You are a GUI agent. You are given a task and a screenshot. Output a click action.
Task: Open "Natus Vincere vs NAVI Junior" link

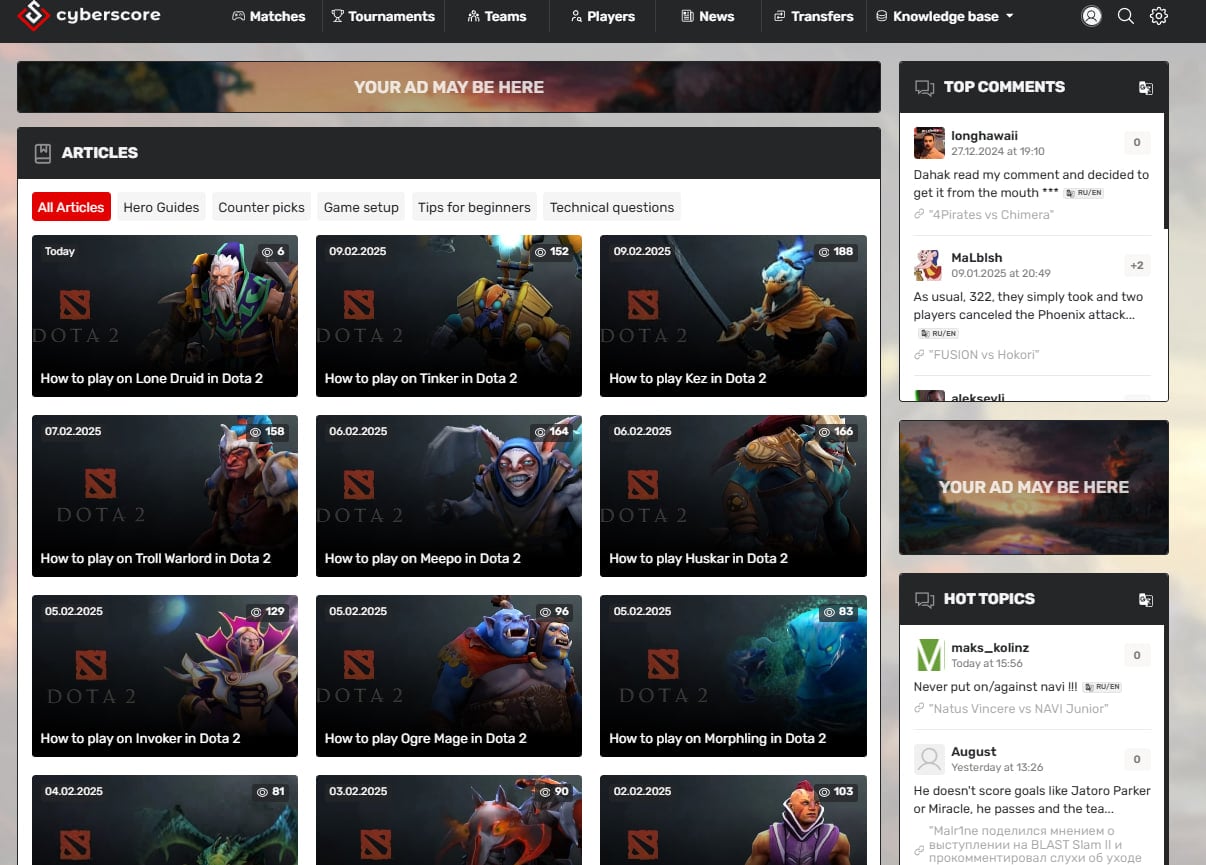point(1018,709)
